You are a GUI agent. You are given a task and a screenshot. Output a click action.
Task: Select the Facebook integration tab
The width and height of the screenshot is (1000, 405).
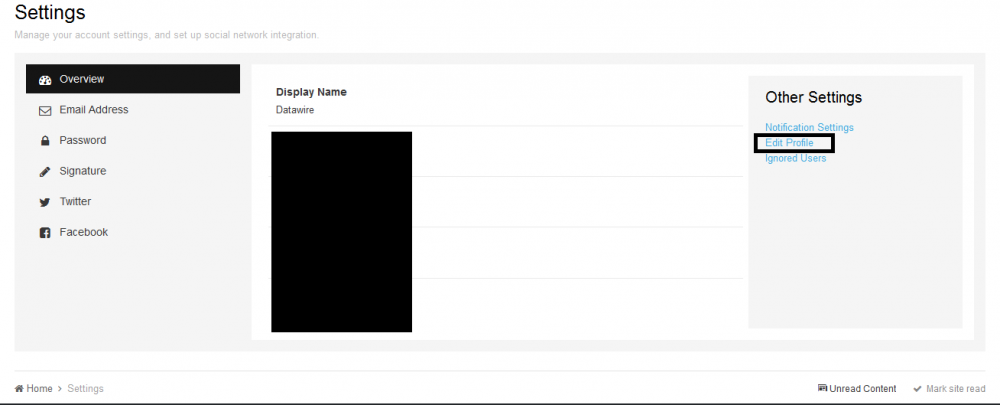133,232
